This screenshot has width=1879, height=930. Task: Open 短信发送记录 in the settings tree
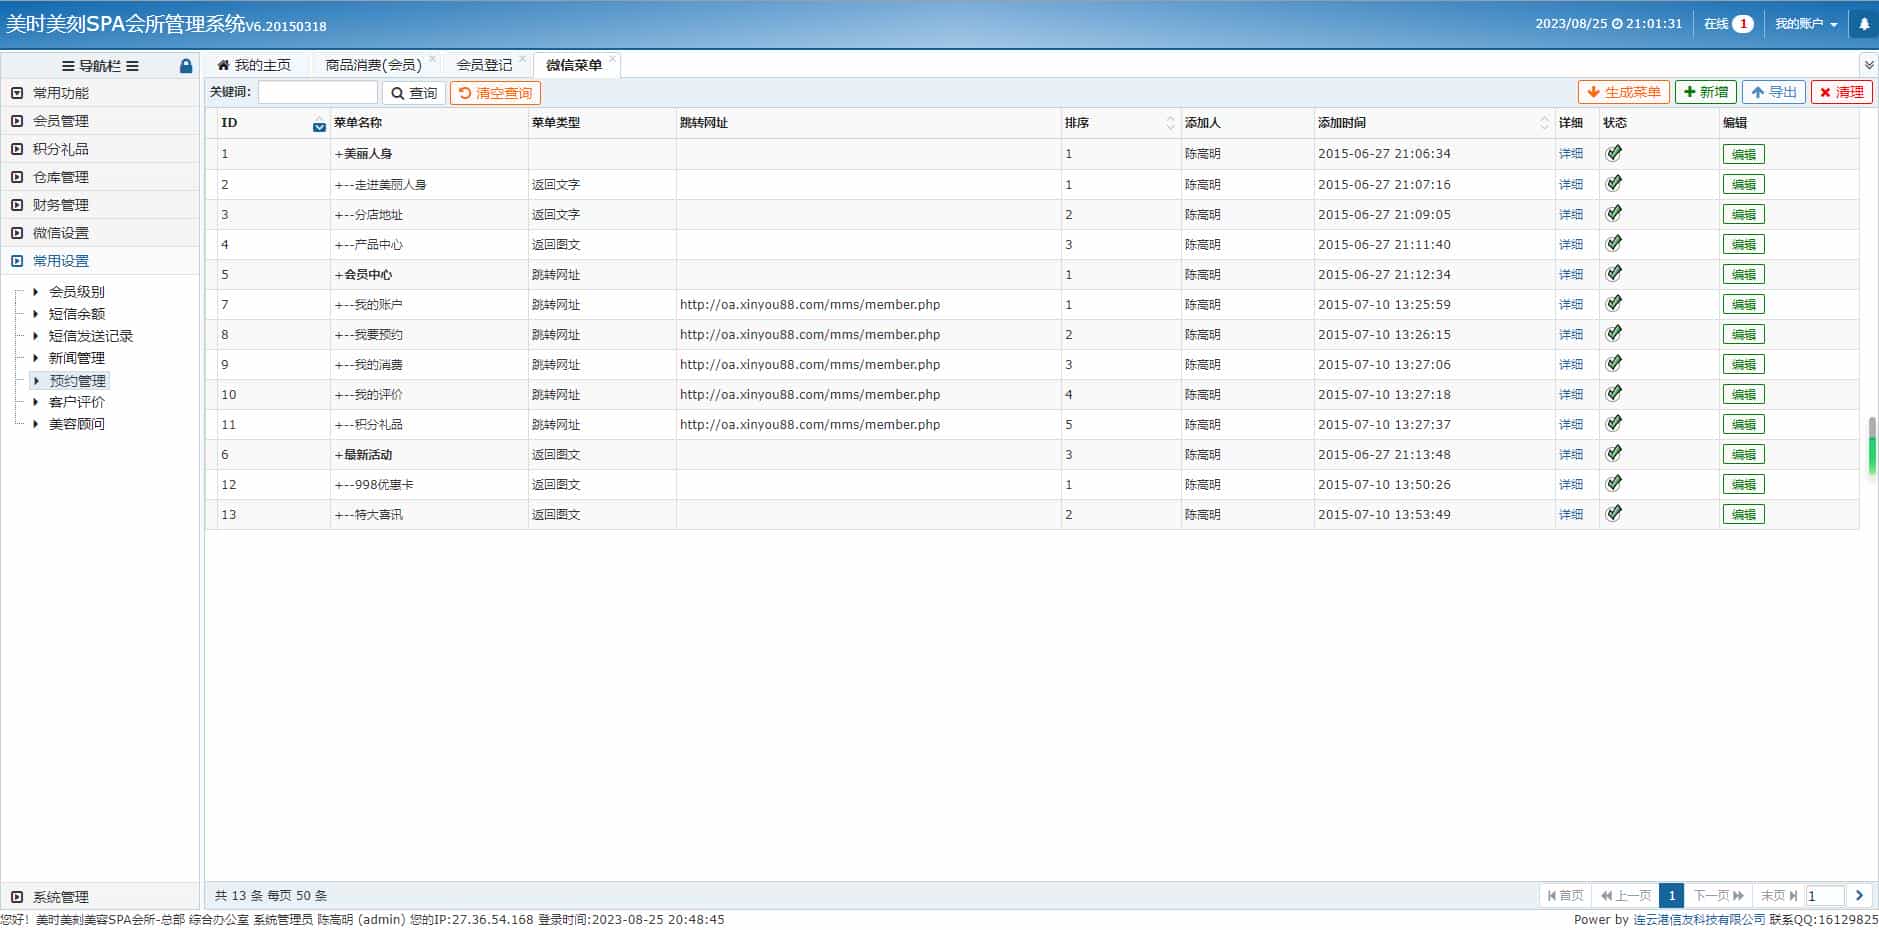pos(91,336)
